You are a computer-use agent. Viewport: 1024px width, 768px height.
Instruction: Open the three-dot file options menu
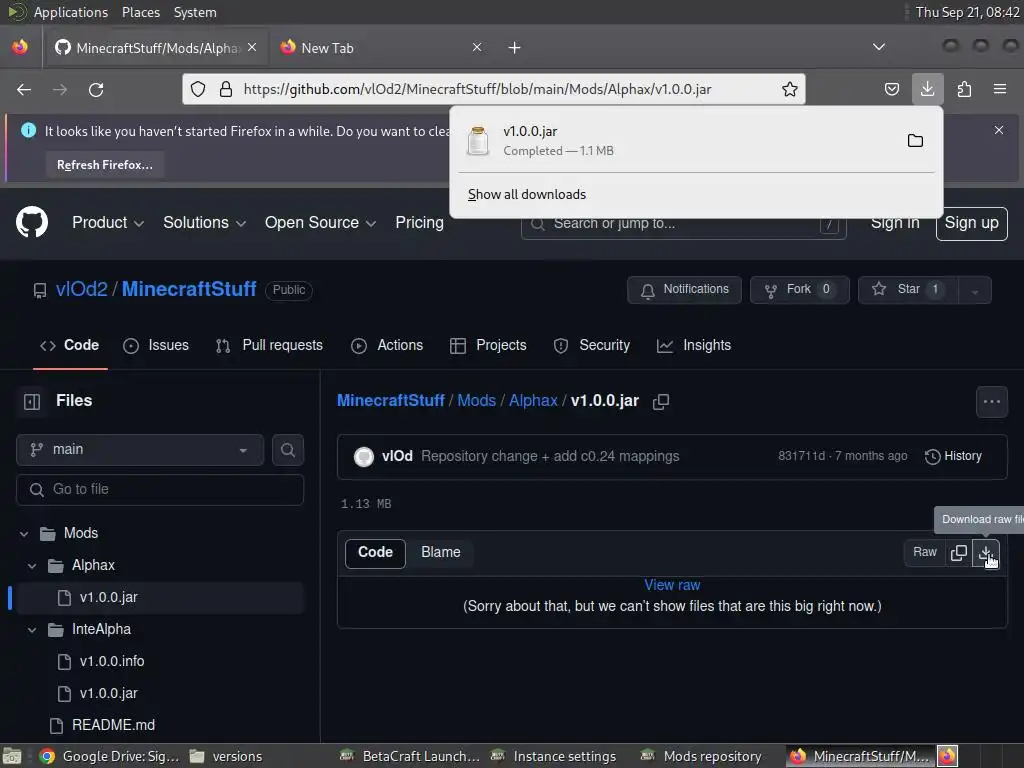(991, 402)
